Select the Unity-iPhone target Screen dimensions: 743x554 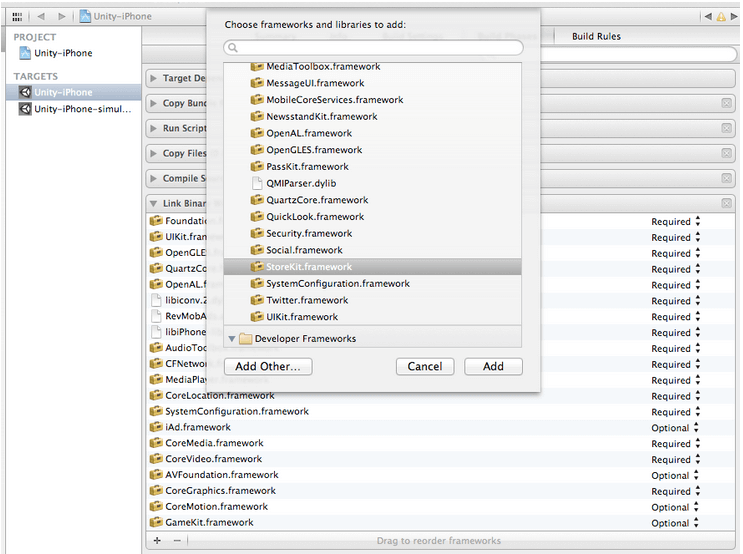[73, 92]
